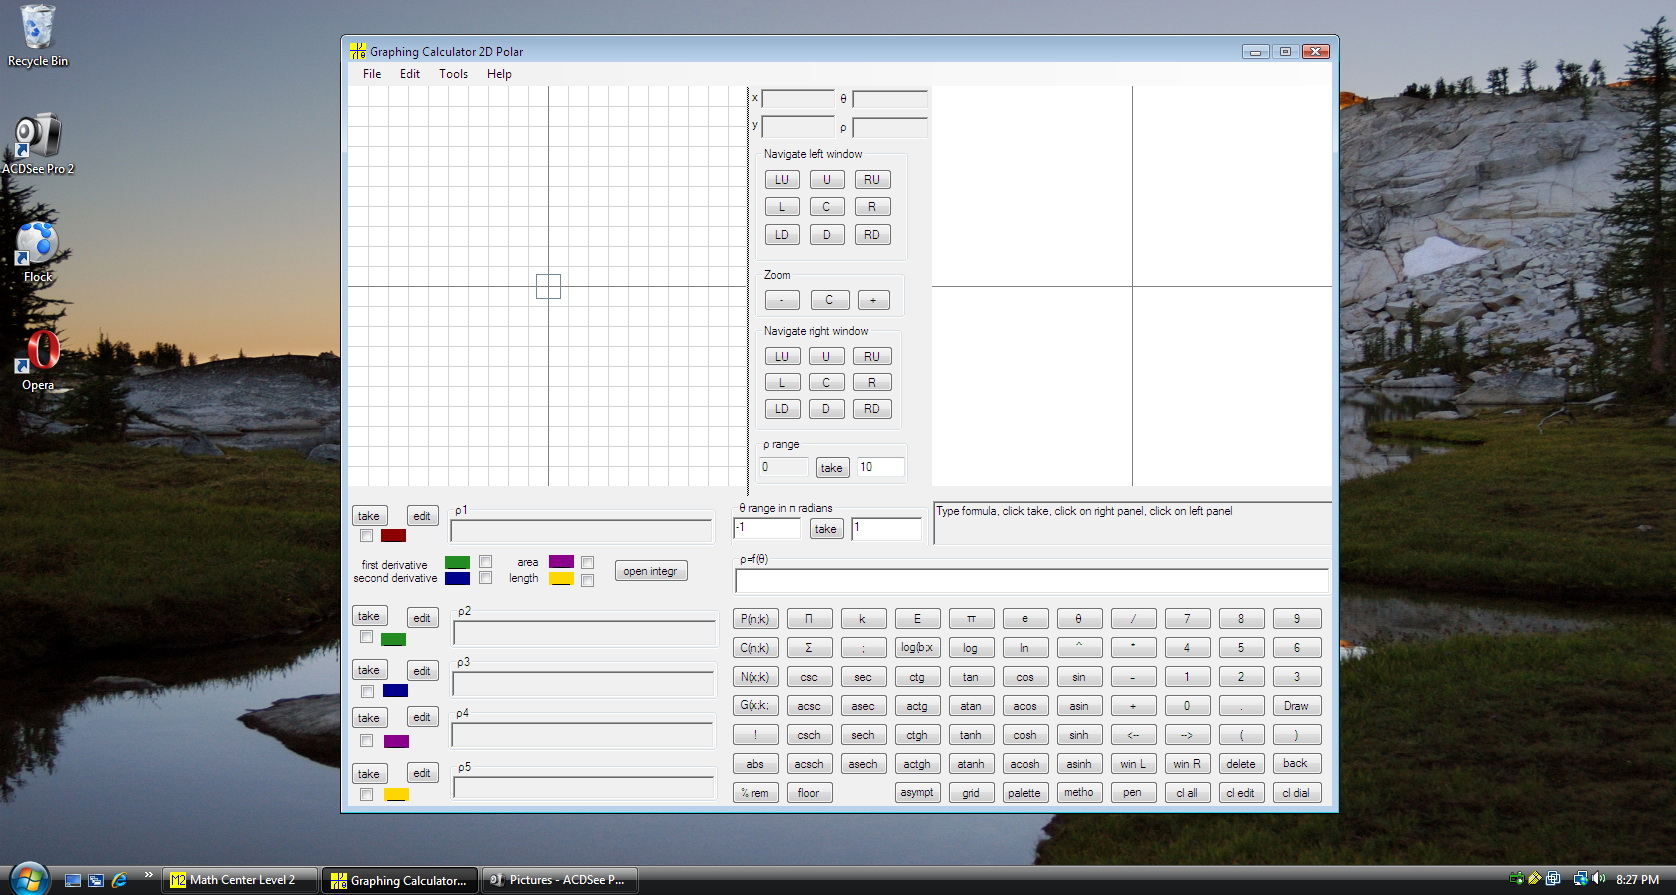
Task: Click the blue ρ3 color swatch
Action: pos(395,691)
